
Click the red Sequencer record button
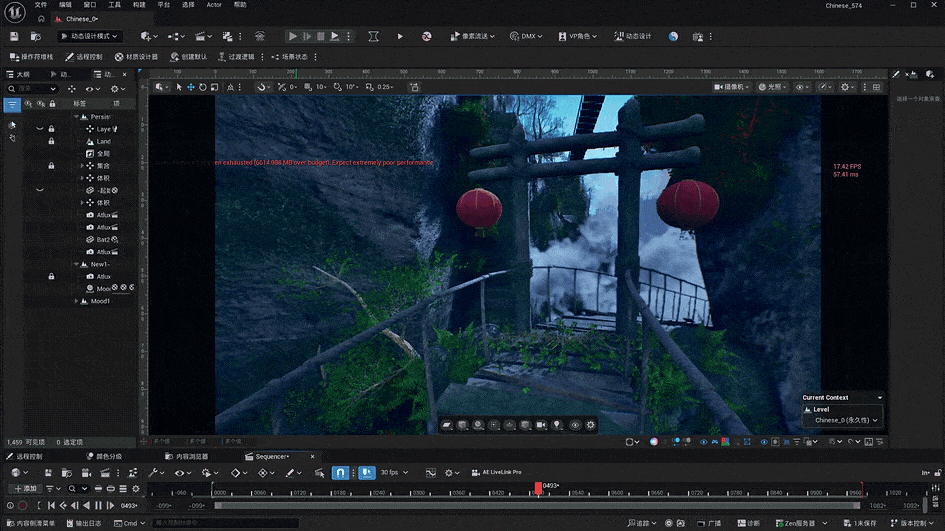pos(22,506)
